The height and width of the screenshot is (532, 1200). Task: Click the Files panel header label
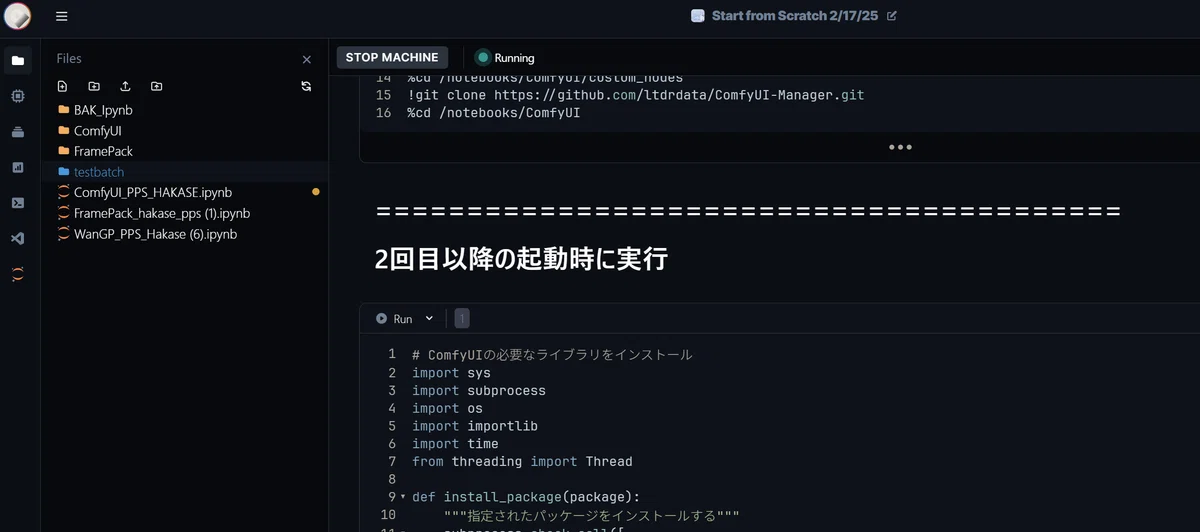[x=69, y=59]
